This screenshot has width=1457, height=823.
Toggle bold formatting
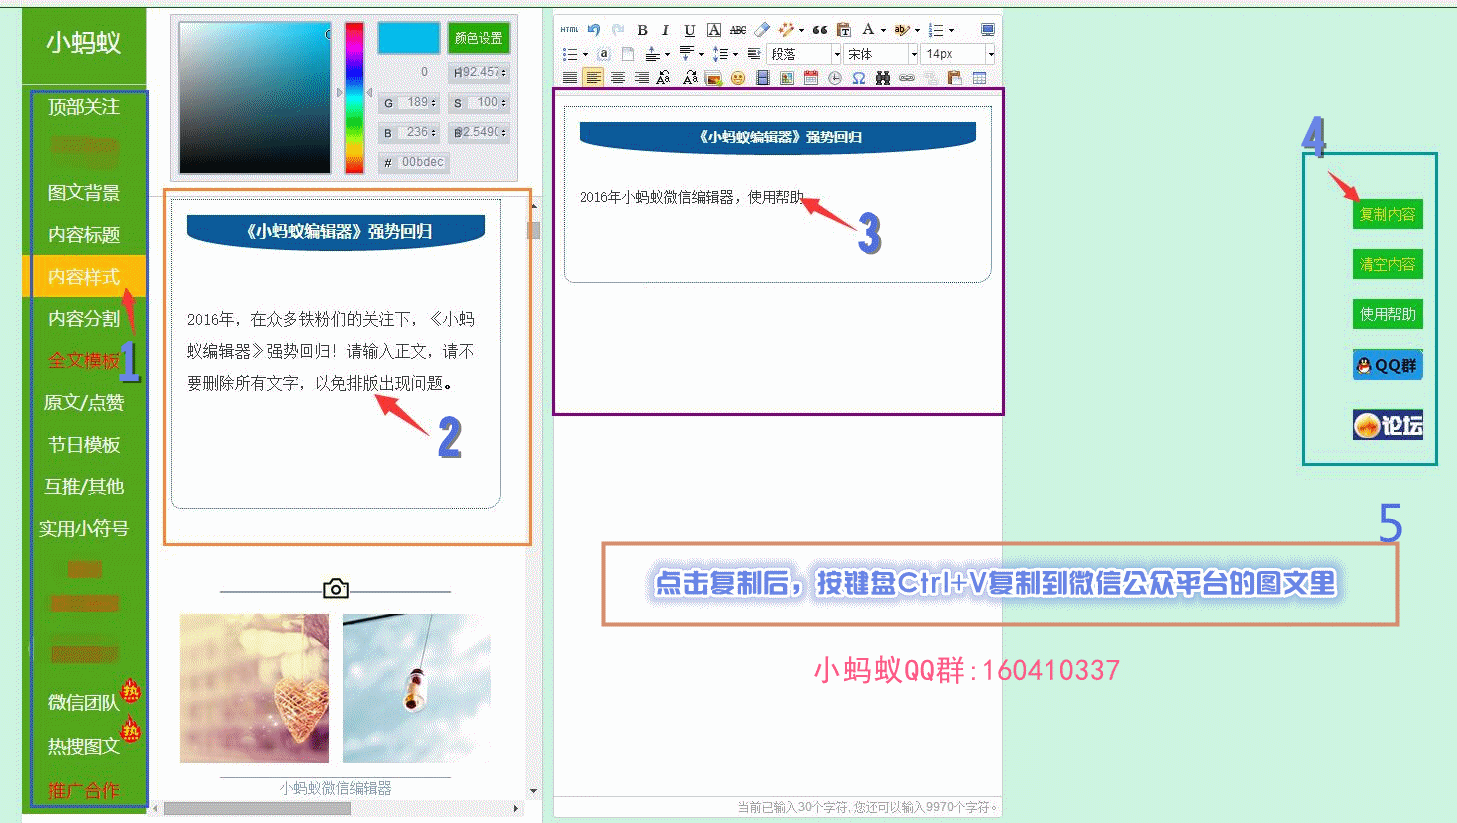point(642,30)
